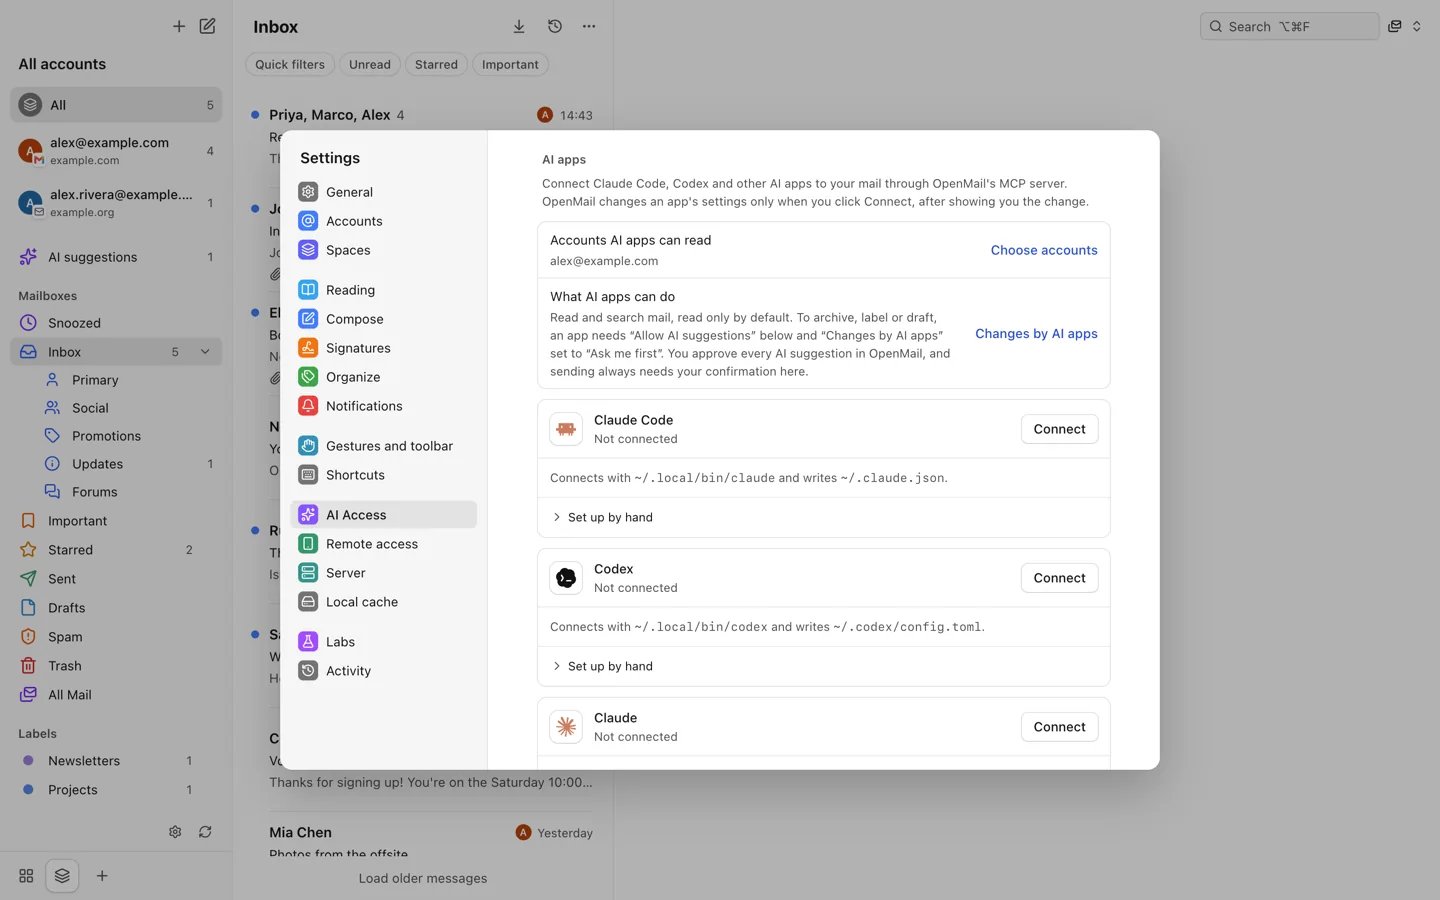Collapse the Inbox folder chevron
1440x900 pixels.
[205, 352]
